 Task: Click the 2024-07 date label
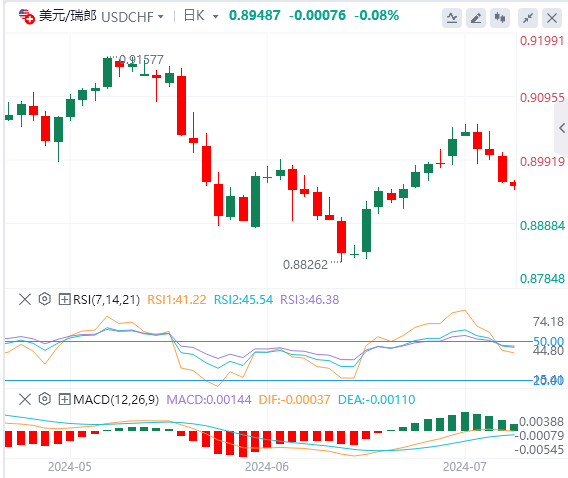click(464, 467)
